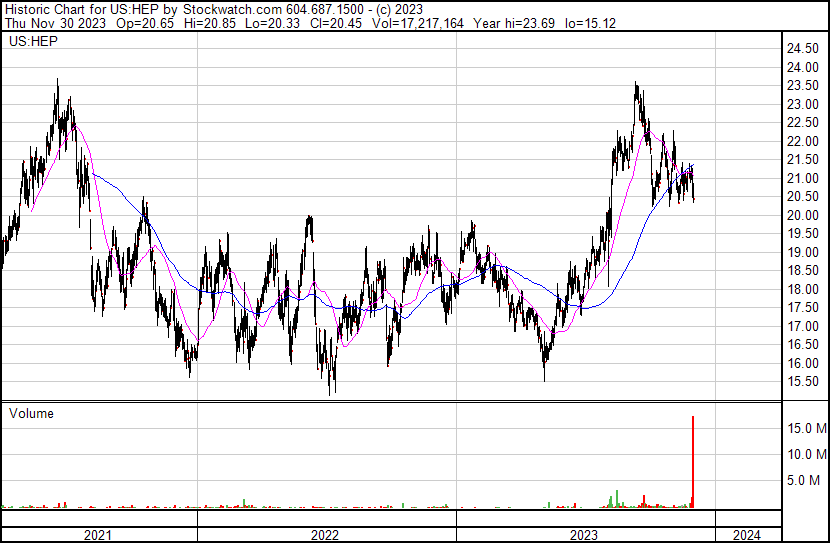Click the tall red volume spike bar
The image size is (830, 543).
[x=693, y=460]
